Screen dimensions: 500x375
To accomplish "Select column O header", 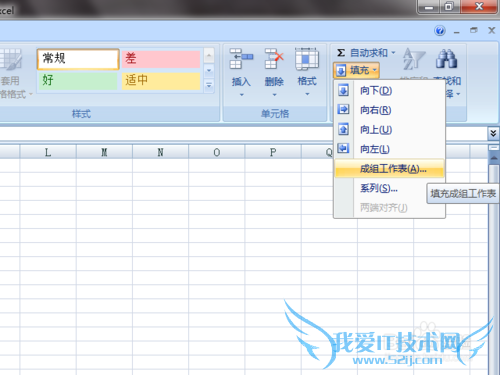I will pyautogui.click(x=217, y=152).
